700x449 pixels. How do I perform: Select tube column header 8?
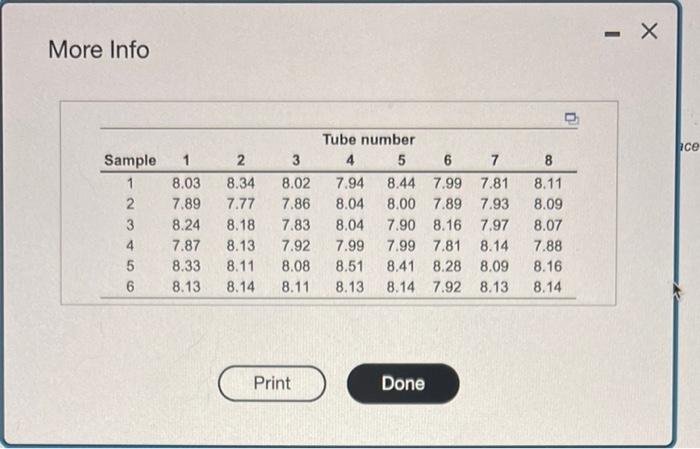(548, 160)
